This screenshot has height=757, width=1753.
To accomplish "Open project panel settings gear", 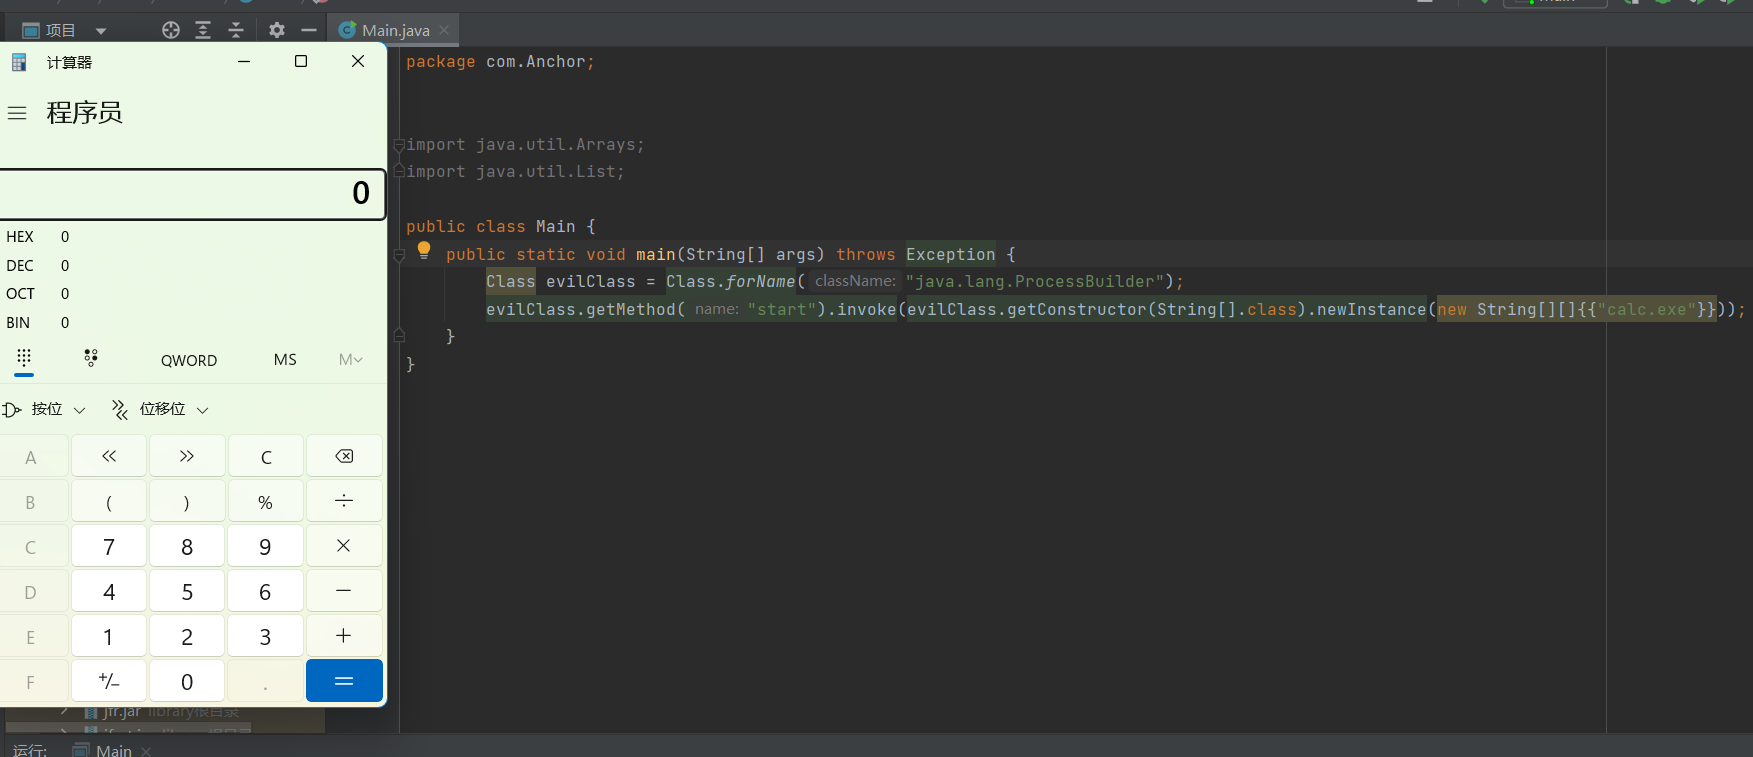I will [x=277, y=30].
